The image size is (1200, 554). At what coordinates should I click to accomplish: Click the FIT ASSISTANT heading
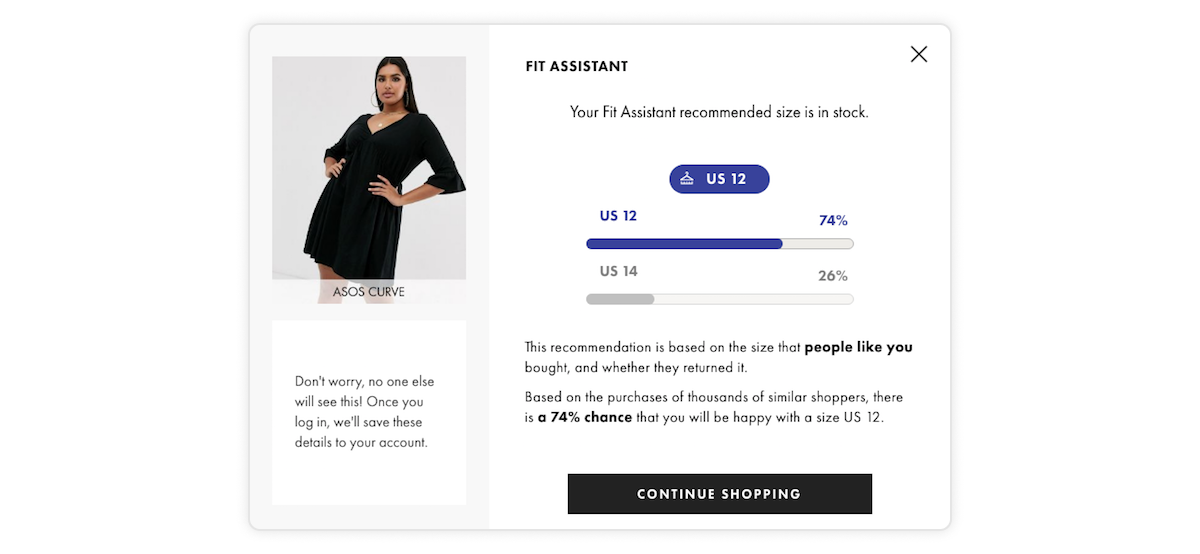577,67
